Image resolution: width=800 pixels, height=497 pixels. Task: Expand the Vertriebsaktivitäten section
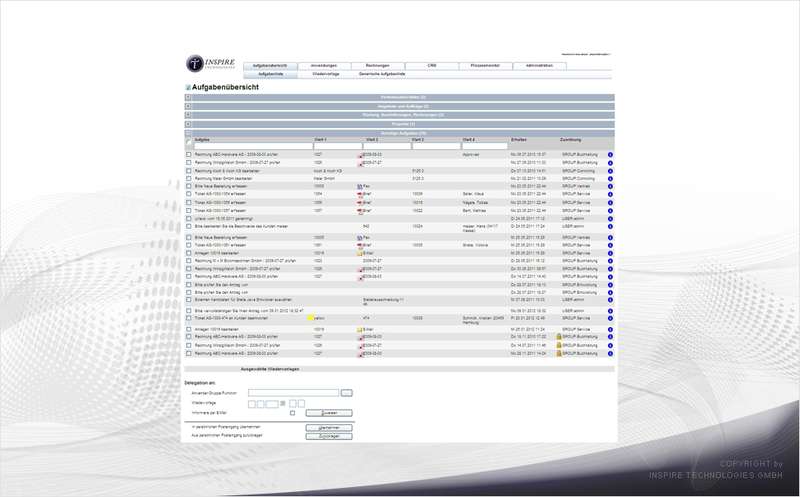tap(188, 97)
